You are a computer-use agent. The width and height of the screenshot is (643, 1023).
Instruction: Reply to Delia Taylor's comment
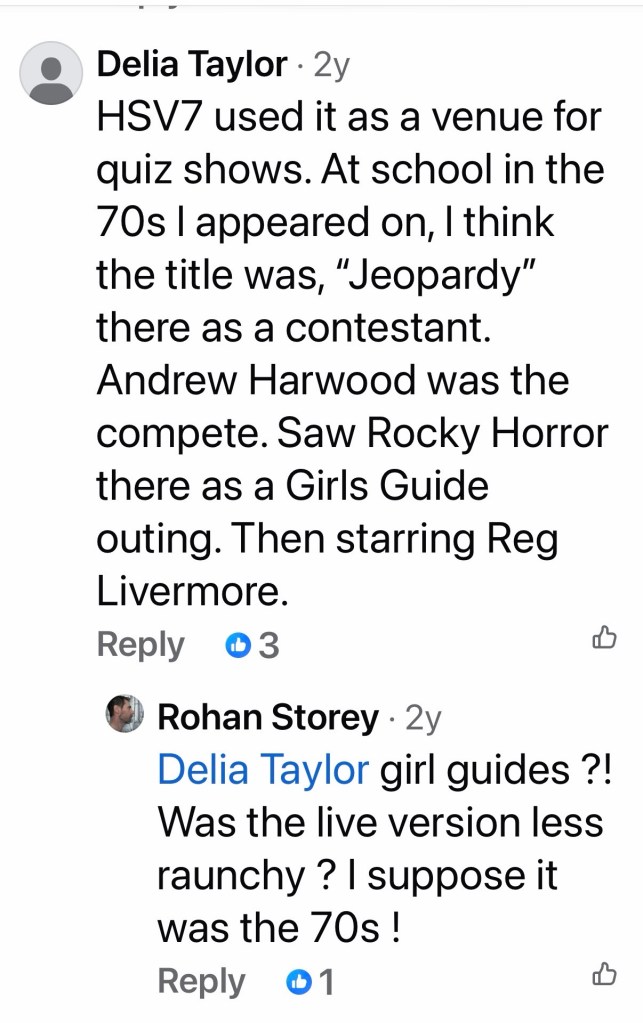coord(140,645)
